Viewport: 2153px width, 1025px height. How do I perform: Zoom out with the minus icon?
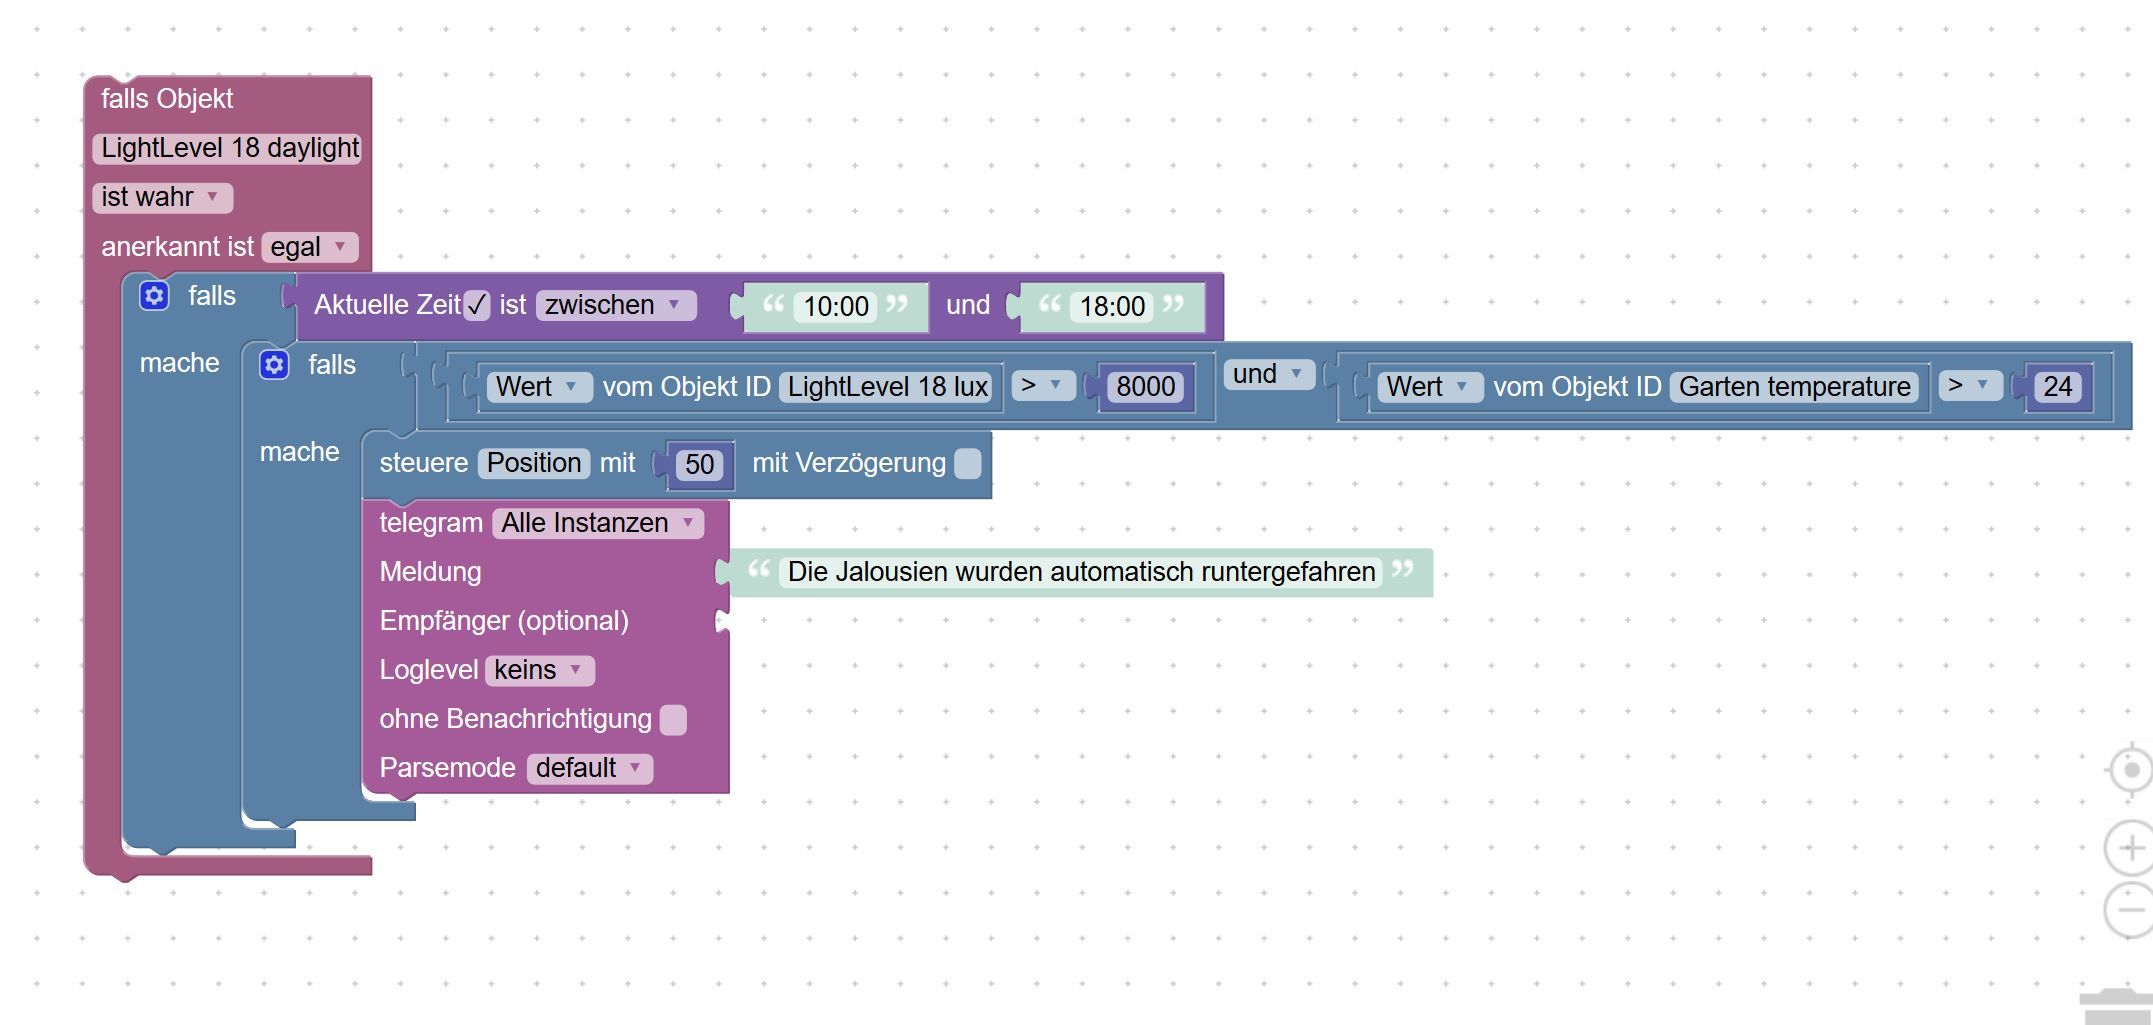pyautogui.click(x=2130, y=910)
